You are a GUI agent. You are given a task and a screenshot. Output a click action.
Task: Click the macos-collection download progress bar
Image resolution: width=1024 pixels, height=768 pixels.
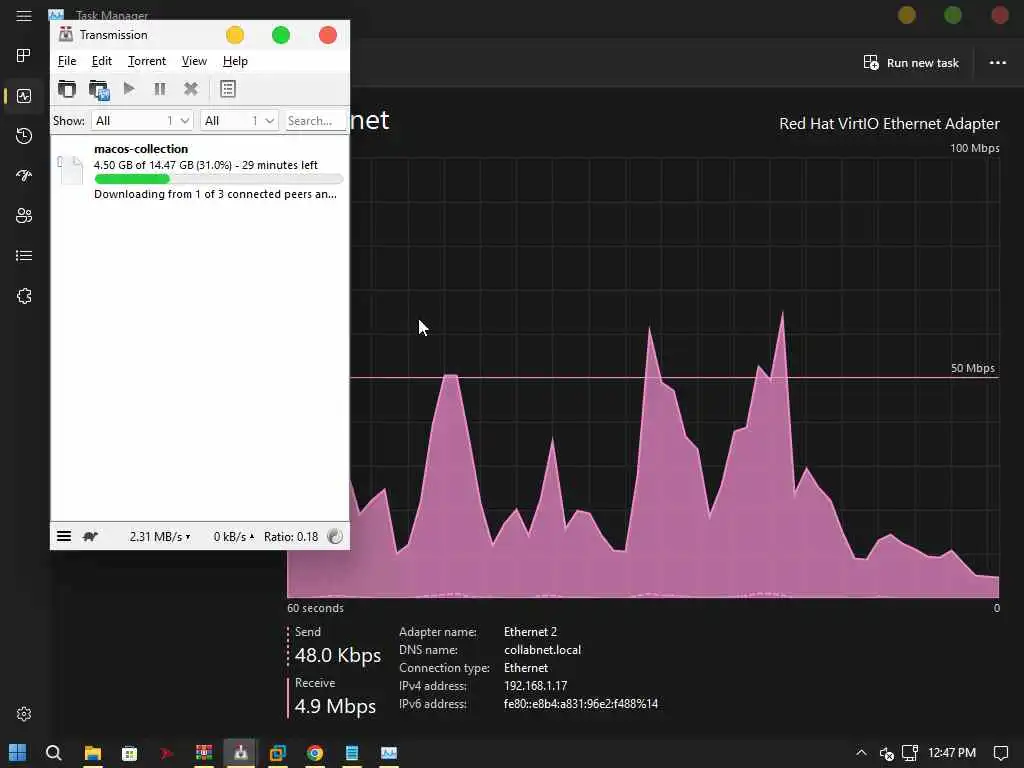click(218, 179)
